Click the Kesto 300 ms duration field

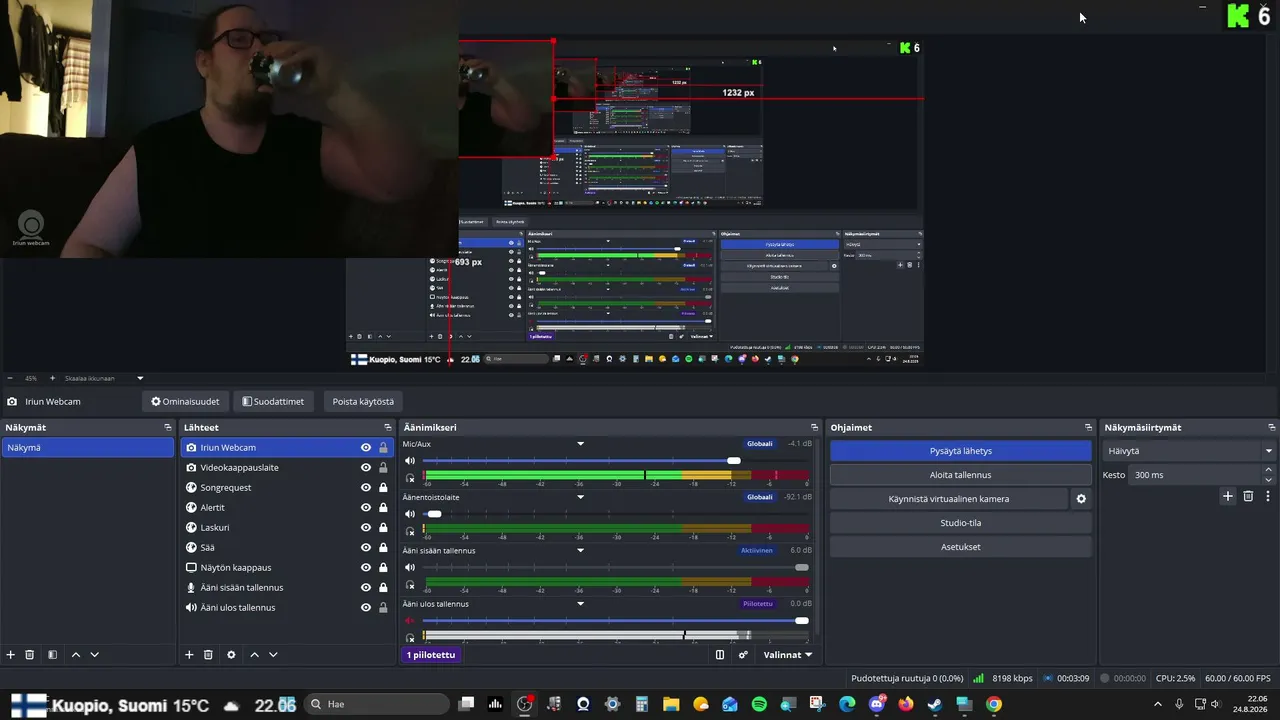1195,475
